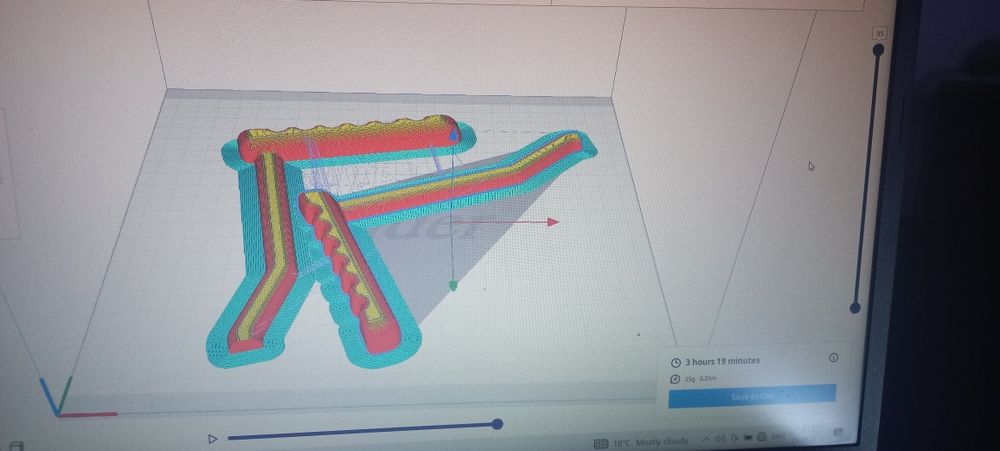Expand the hidden system tray icons chevron
This screenshot has width=1000, height=451.
[x=706, y=439]
